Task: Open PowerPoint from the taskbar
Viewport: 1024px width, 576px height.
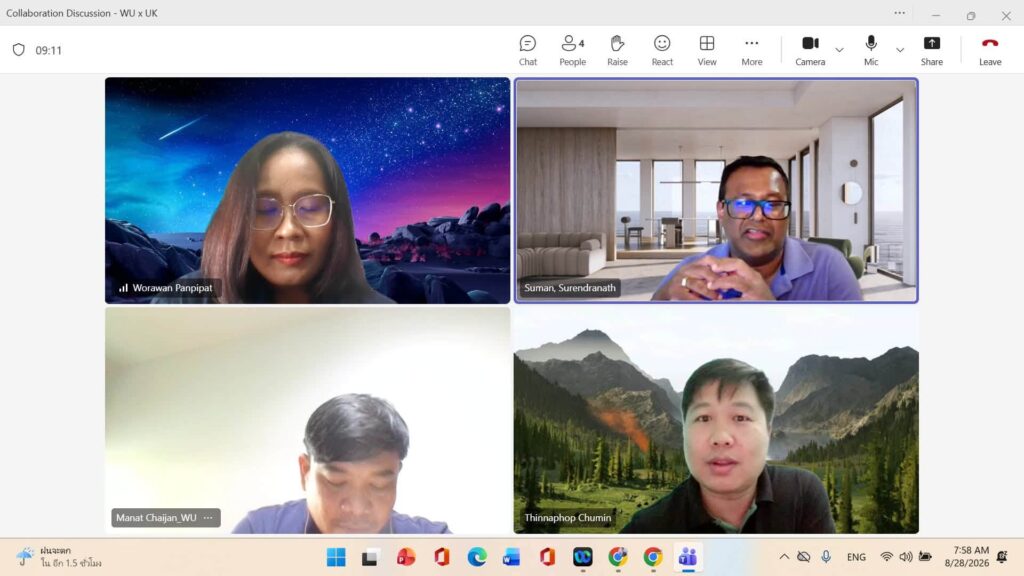Action: click(406, 557)
